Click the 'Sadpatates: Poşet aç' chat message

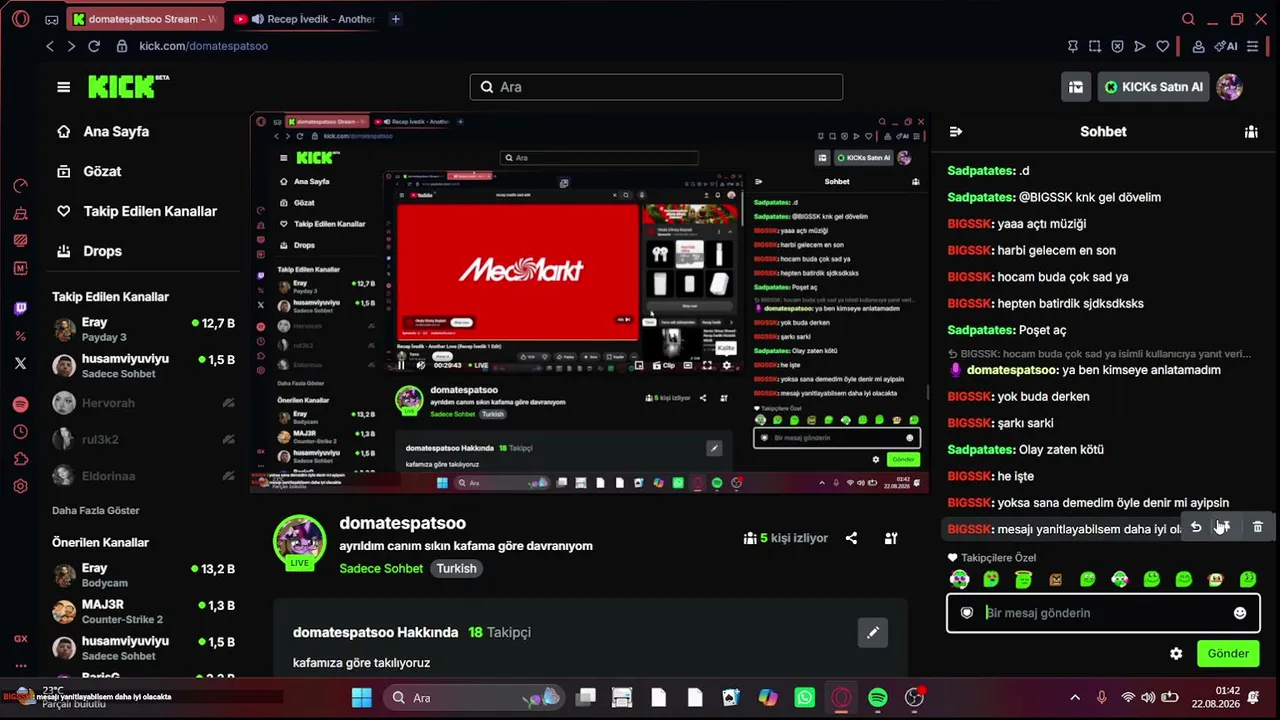coord(1007,330)
